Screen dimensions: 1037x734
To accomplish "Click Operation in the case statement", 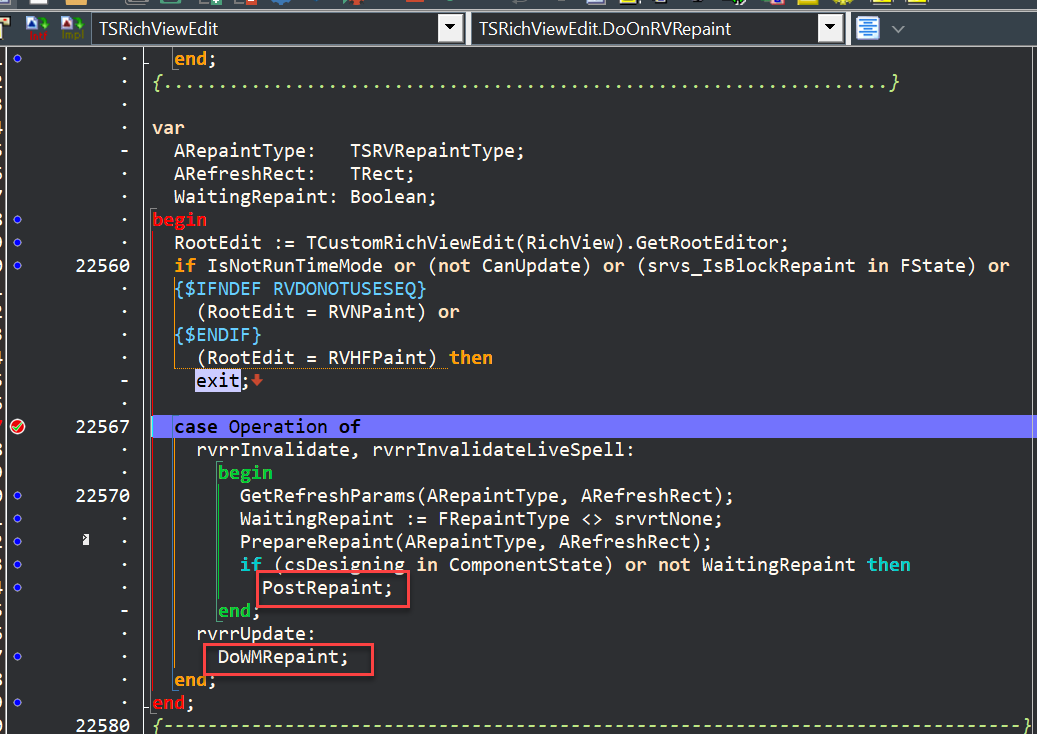I will pyautogui.click(x=278, y=427).
